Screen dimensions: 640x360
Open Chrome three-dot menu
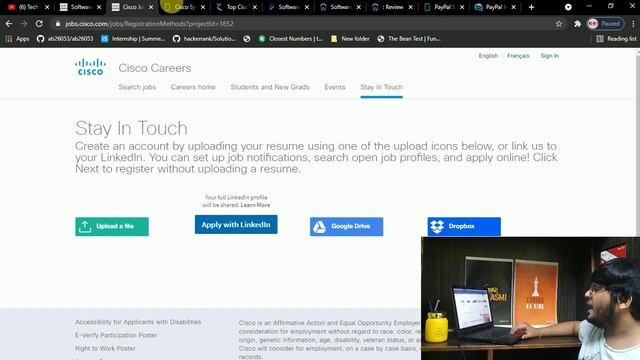point(633,24)
